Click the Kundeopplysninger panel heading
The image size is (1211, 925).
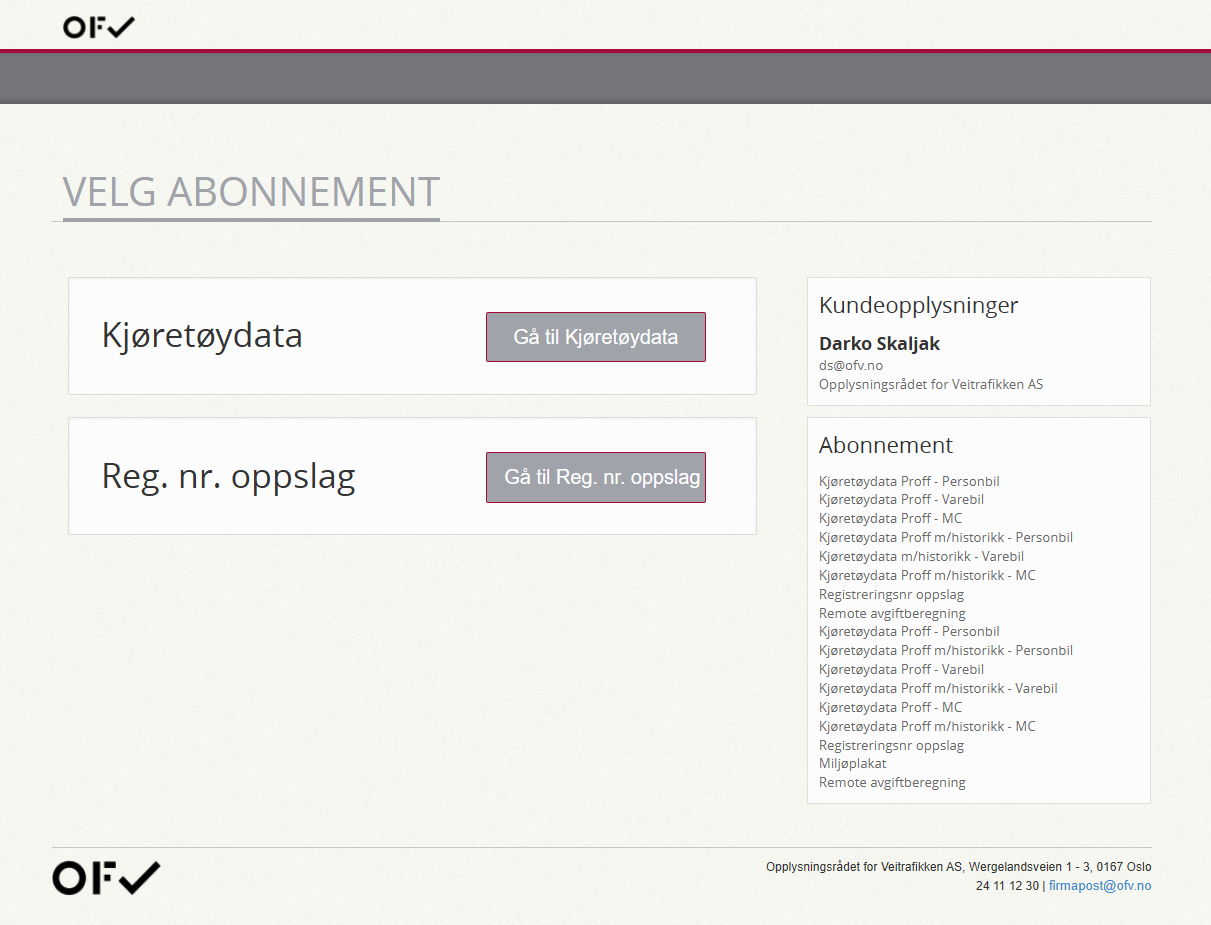coord(918,305)
